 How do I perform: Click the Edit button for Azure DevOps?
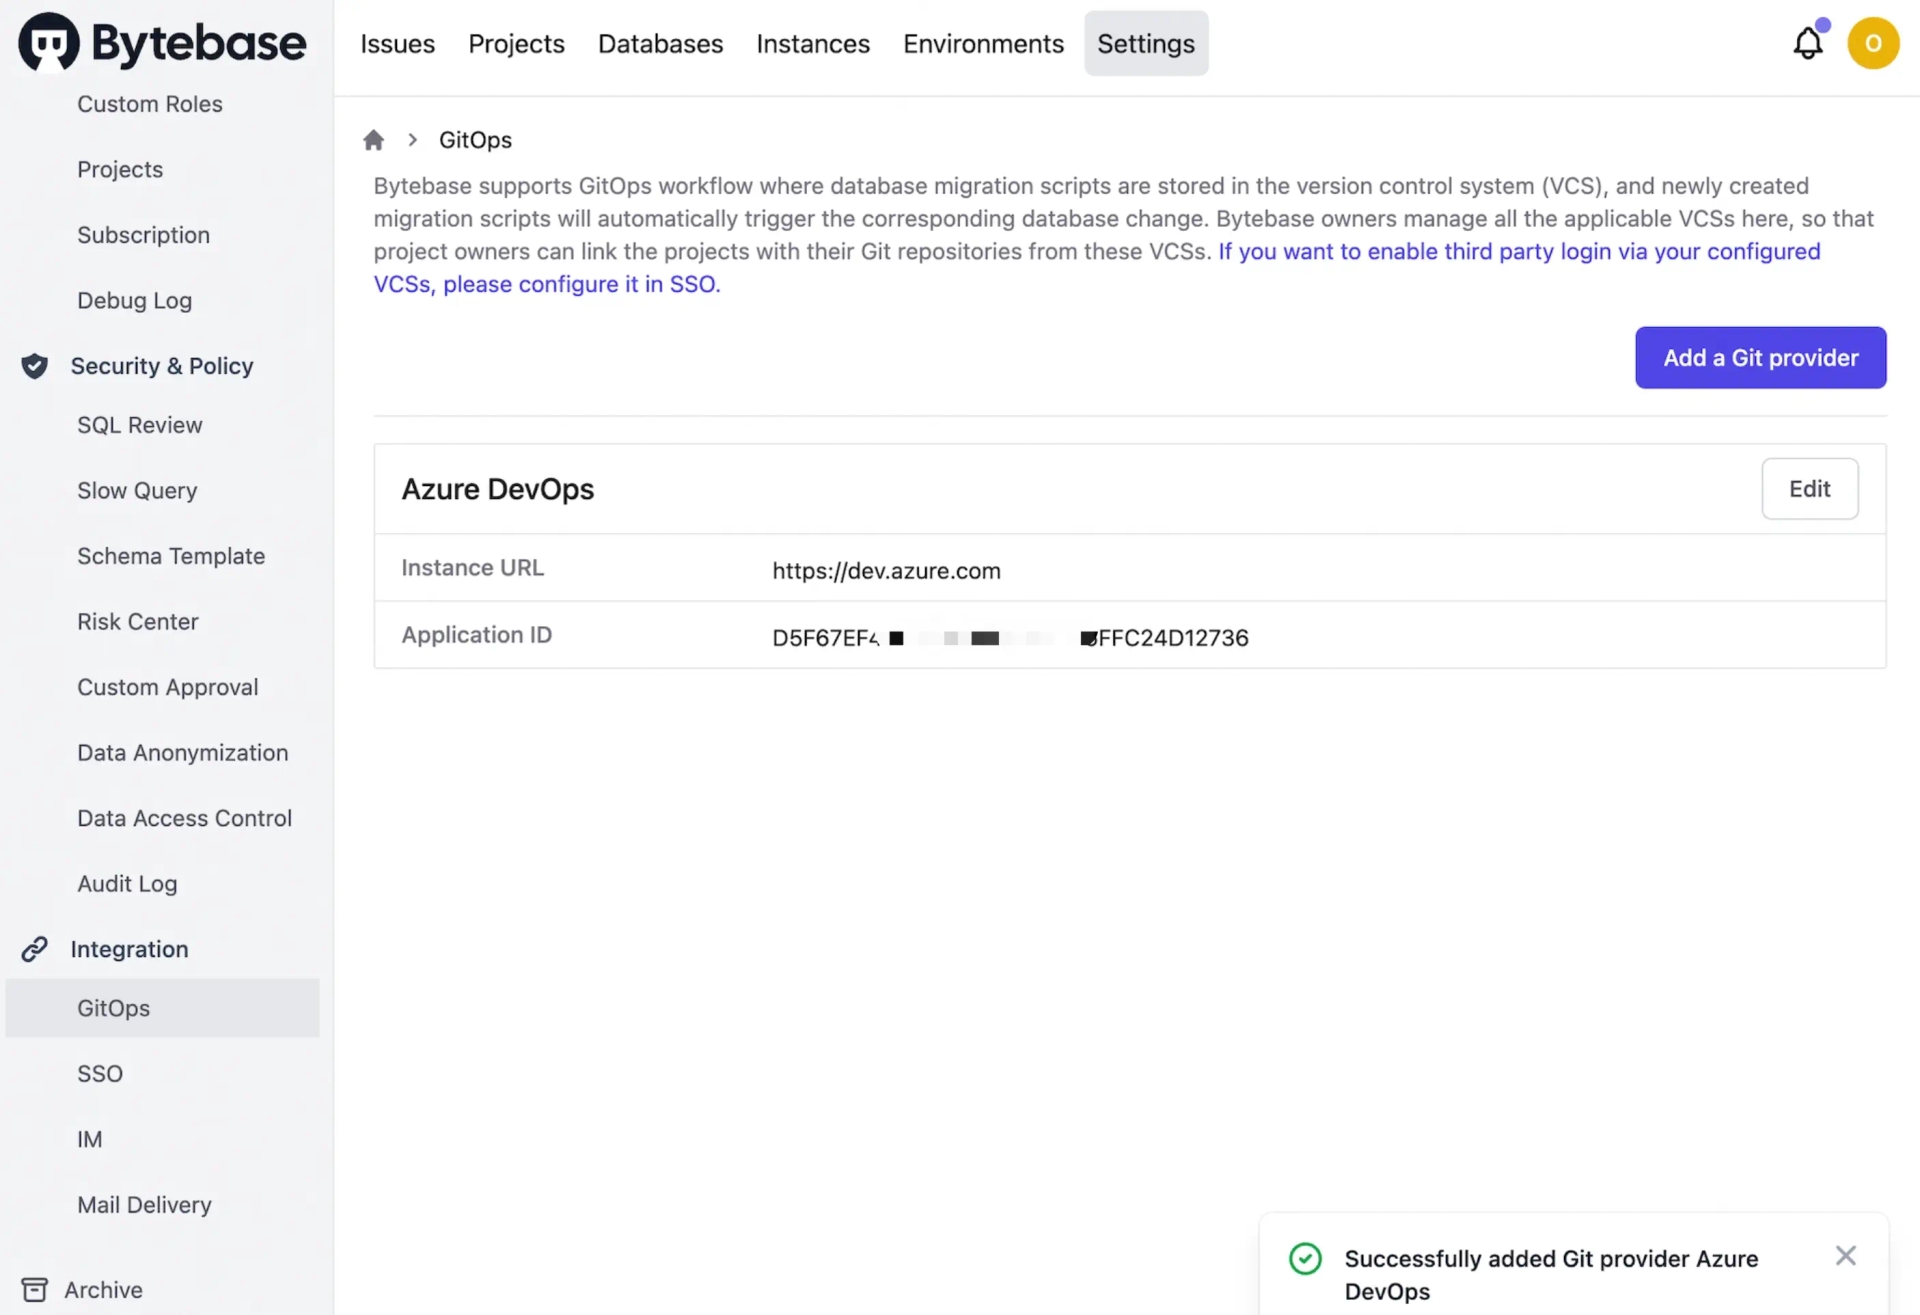coord(1809,487)
